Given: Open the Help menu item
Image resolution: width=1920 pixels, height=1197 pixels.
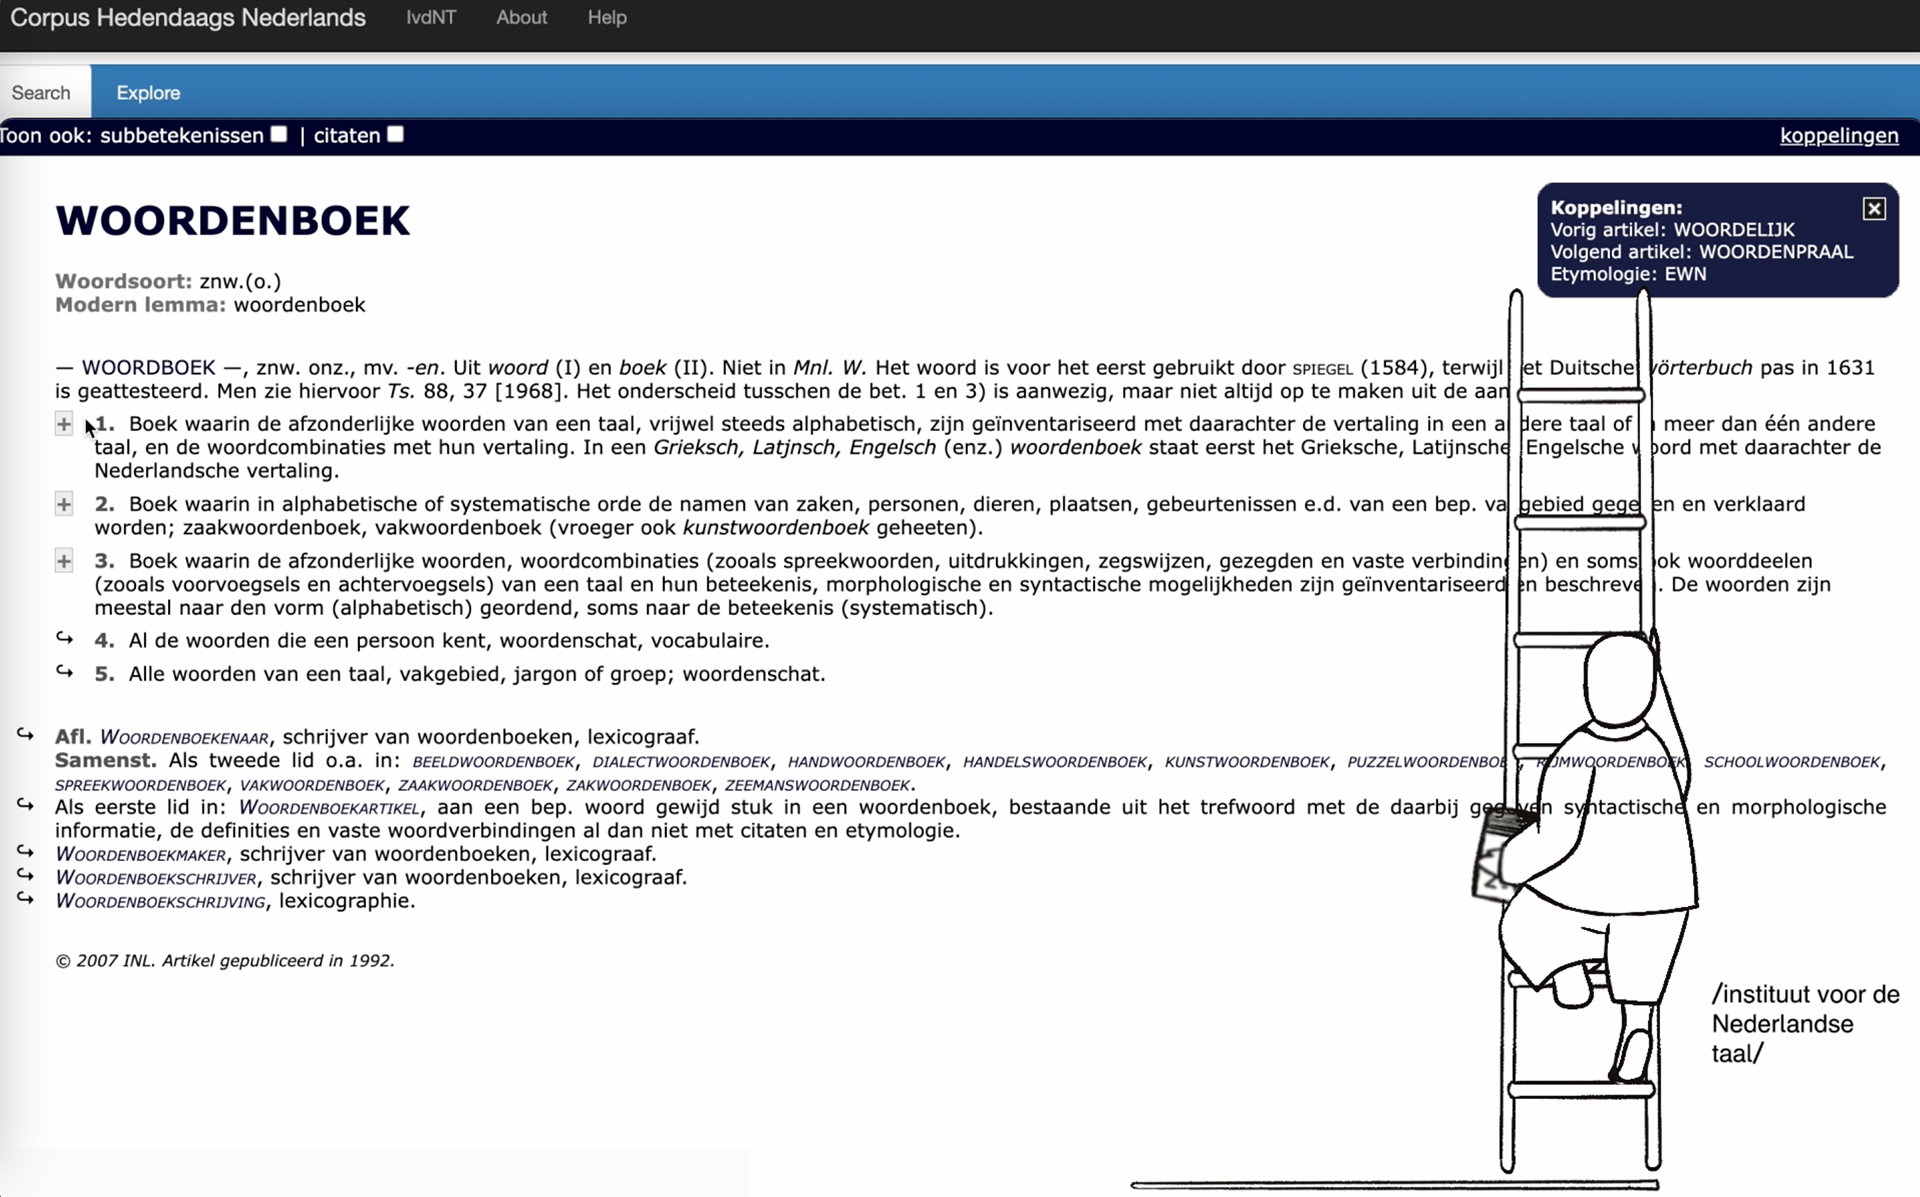Looking at the screenshot, I should [x=607, y=17].
